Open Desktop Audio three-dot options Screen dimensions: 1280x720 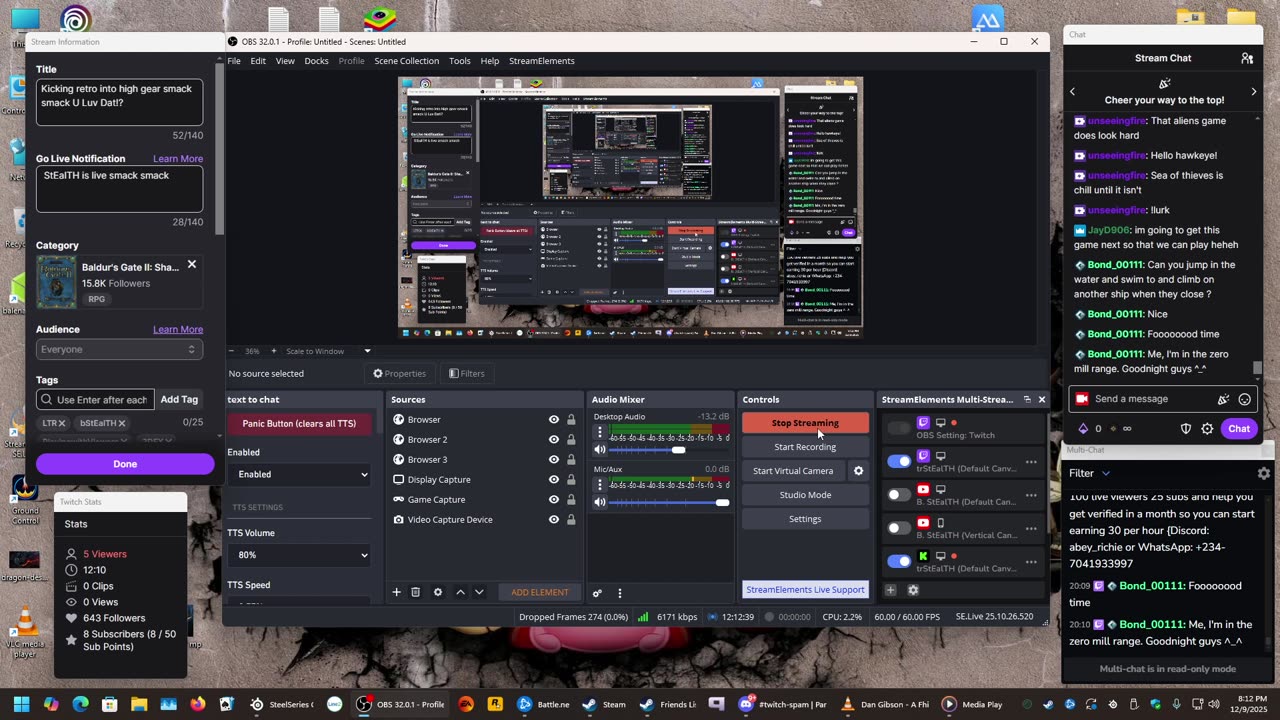(x=600, y=433)
